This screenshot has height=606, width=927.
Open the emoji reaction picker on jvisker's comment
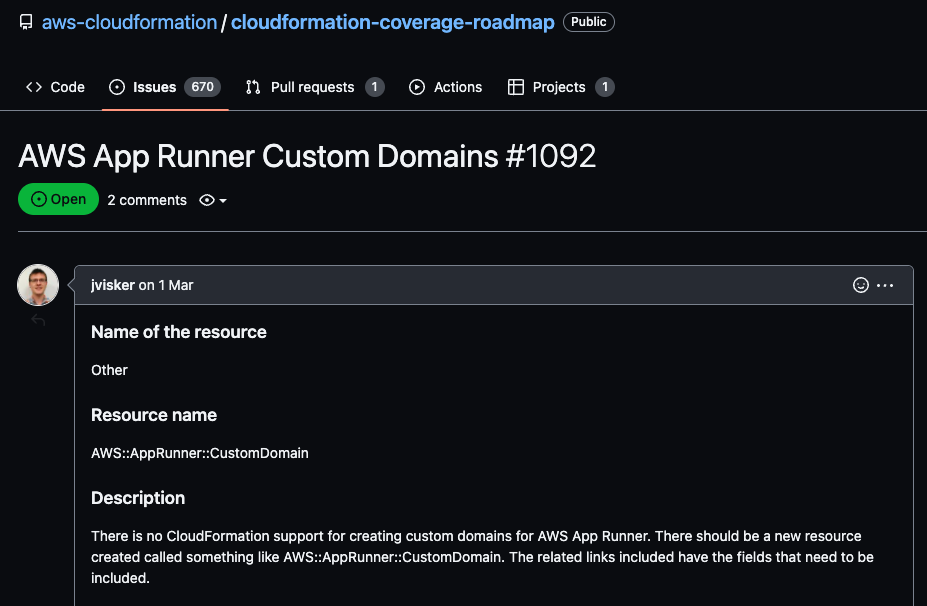[x=861, y=285]
